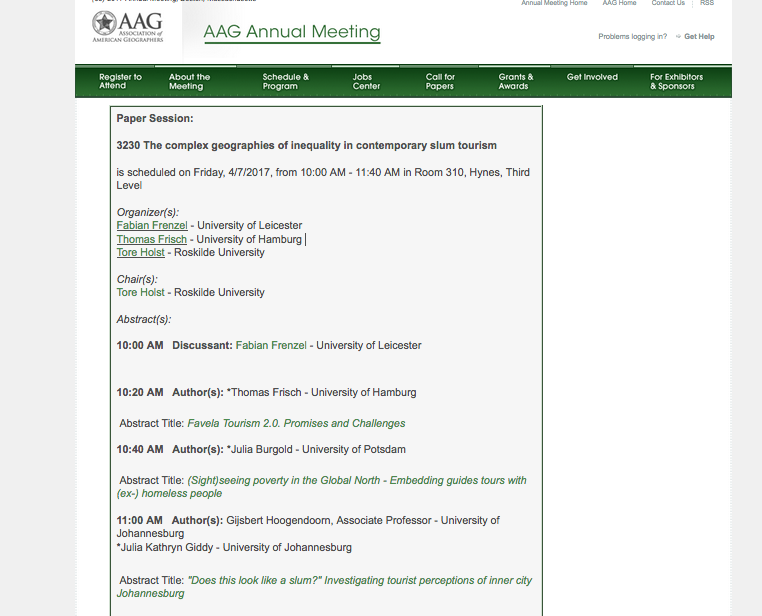Click the AAG Annual Meeting heading

(x=292, y=32)
